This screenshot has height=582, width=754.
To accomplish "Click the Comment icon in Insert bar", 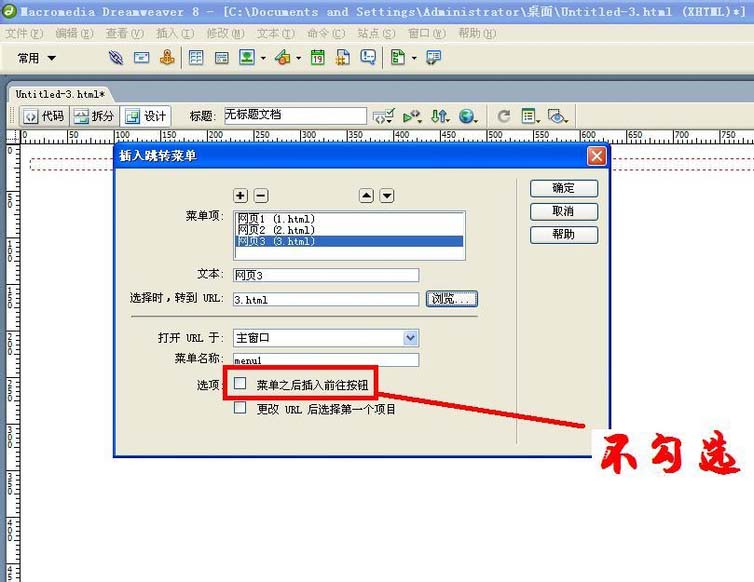I will 368,58.
